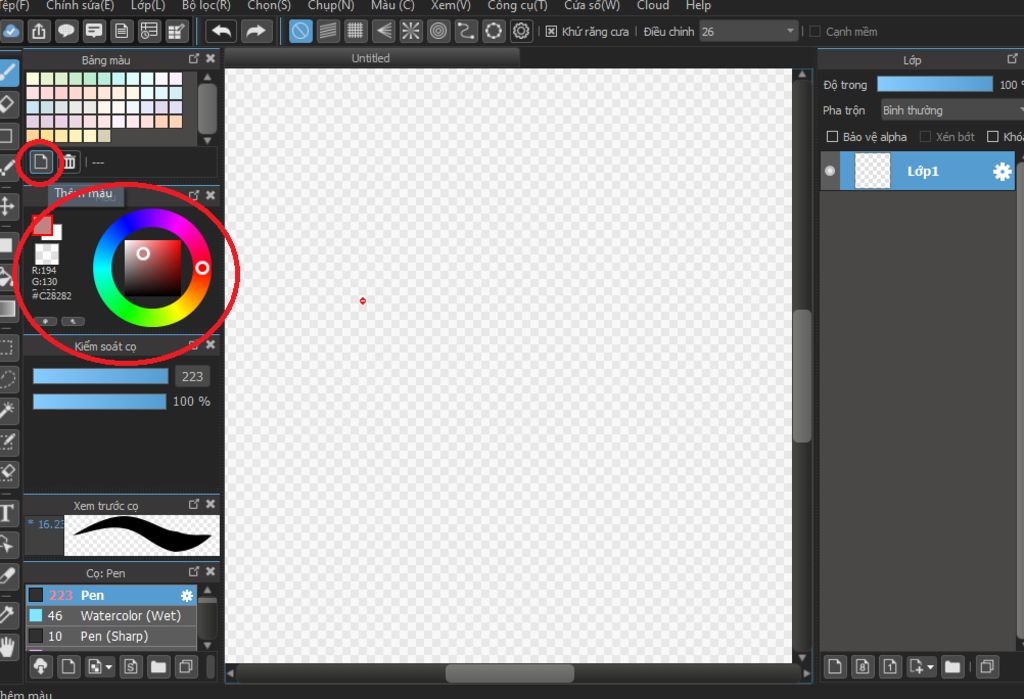Select the Magic Wand tool
Viewport: 1024px width, 699px height.
7,410
